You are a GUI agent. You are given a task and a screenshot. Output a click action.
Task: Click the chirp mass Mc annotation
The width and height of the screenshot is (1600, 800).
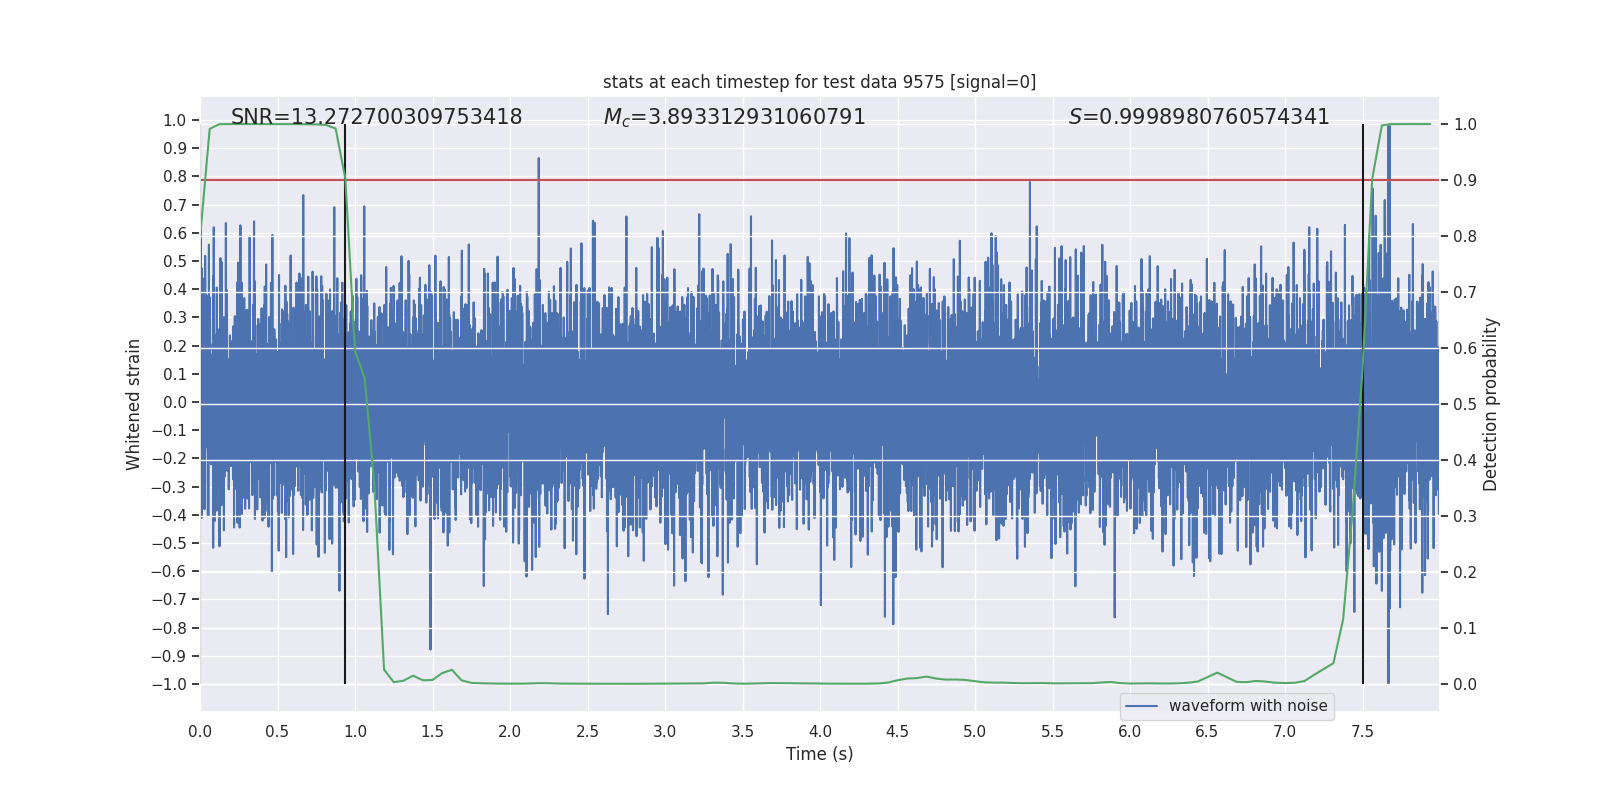(734, 117)
